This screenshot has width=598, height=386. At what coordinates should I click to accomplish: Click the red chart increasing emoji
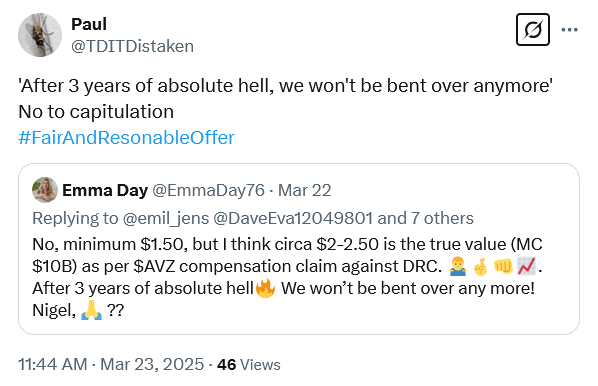(x=526, y=266)
